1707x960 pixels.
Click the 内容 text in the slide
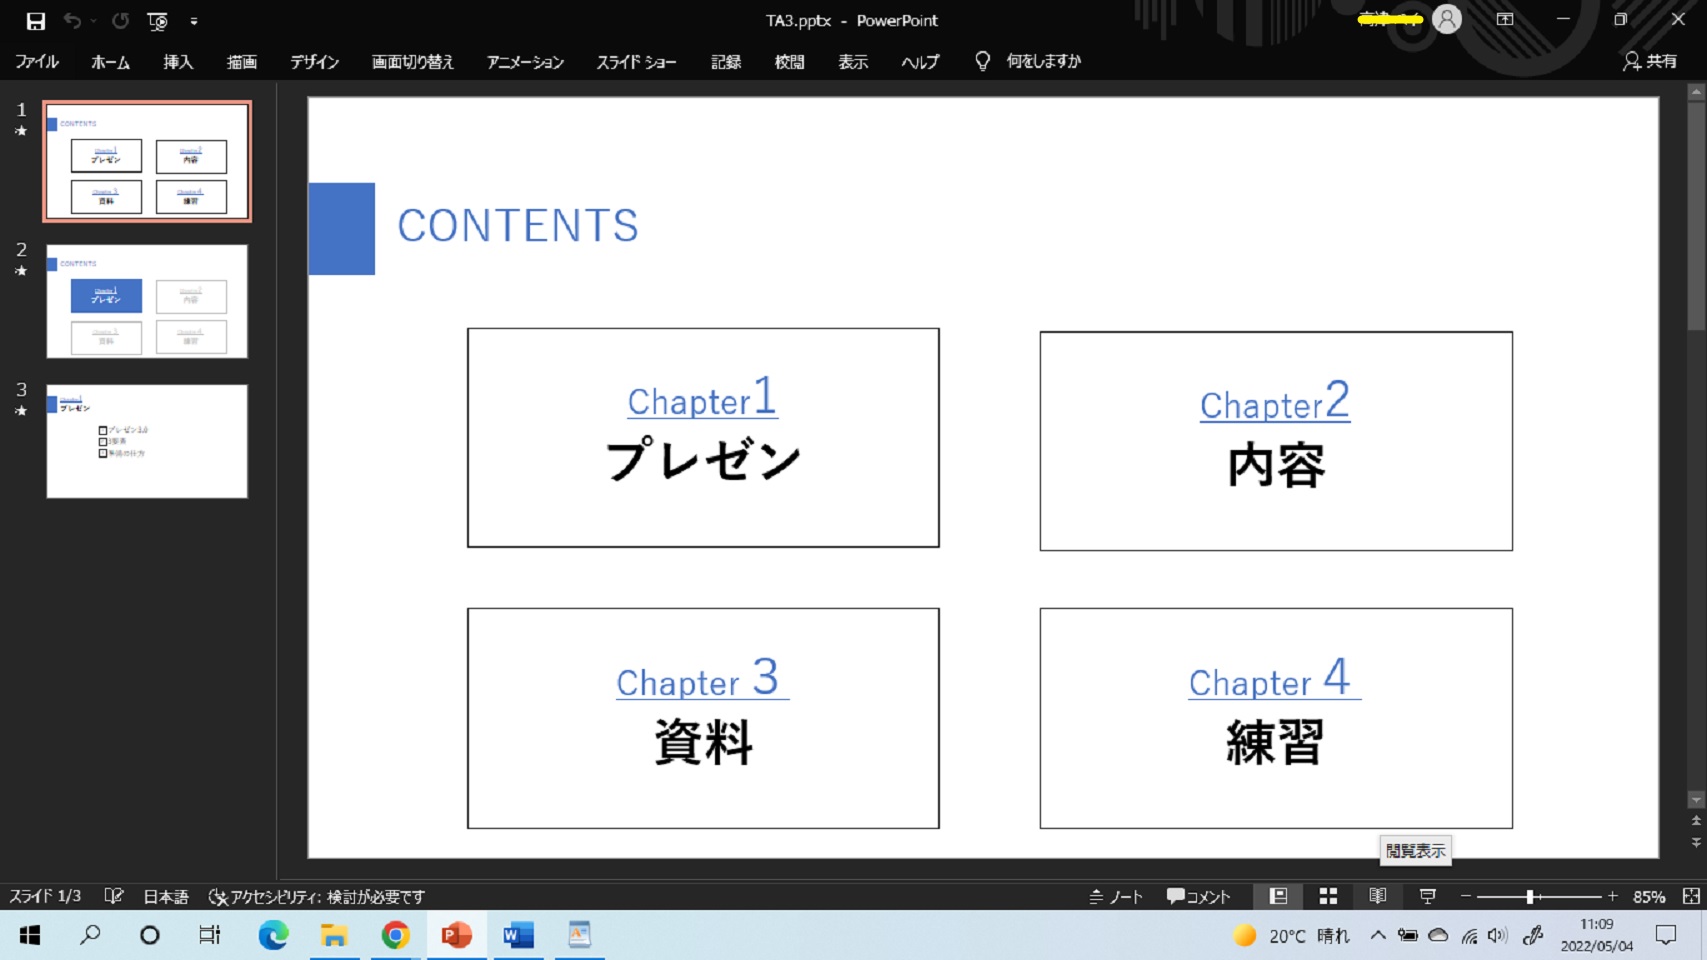[x=1276, y=465]
